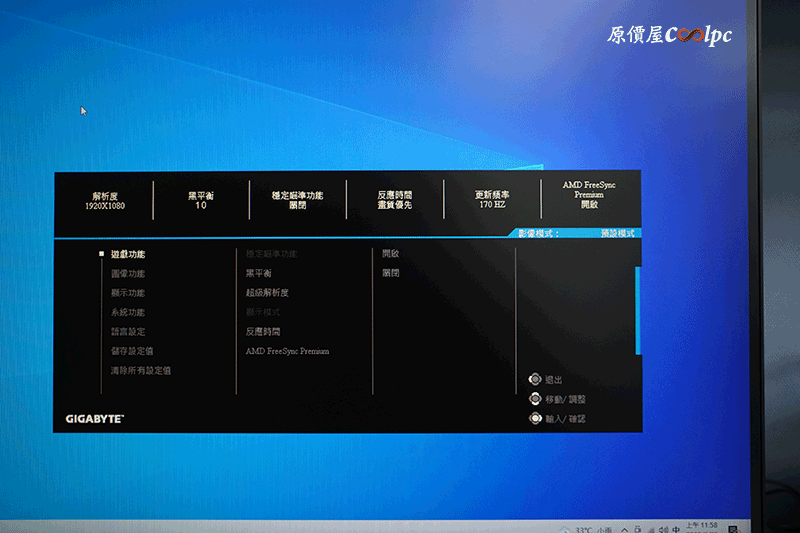This screenshot has width=800, height=533.
Task: Select the 黑平衡 submenu item
Action: coord(258,273)
